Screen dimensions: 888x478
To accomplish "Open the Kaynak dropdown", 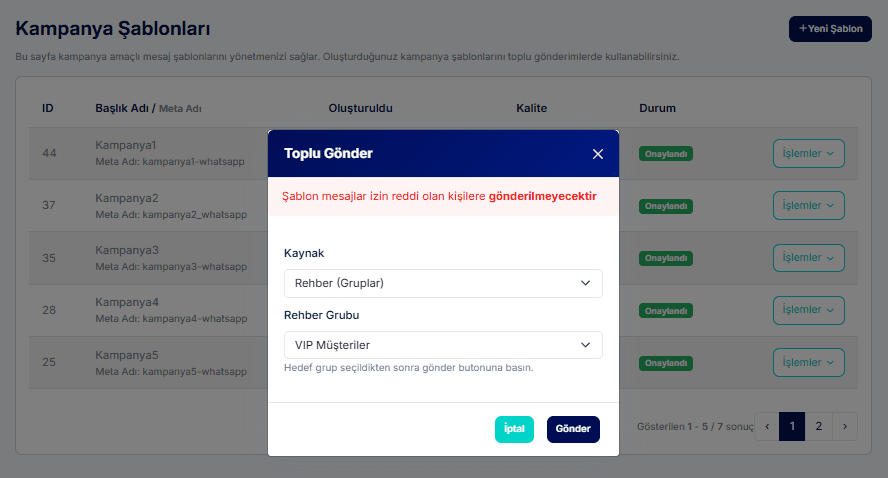I will [x=443, y=283].
